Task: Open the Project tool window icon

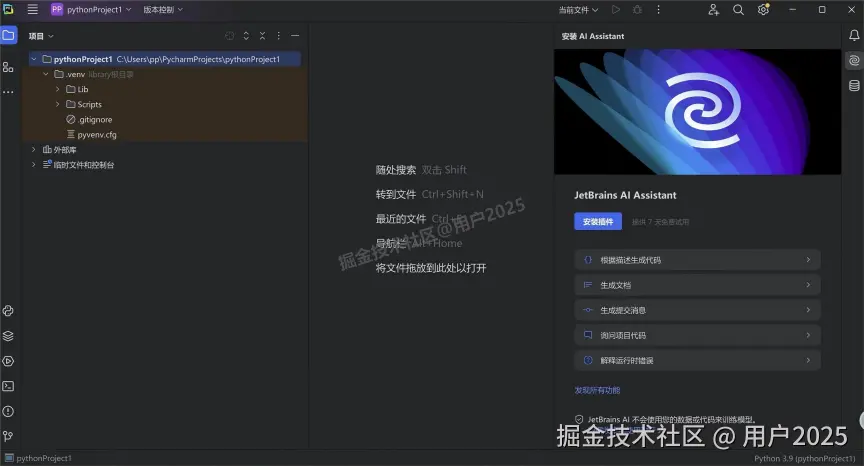Action: (x=8, y=36)
